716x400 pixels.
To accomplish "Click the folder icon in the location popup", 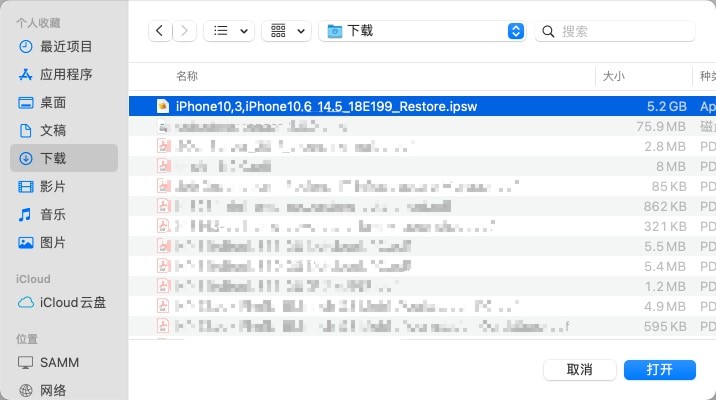I will (x=335, y=32).
